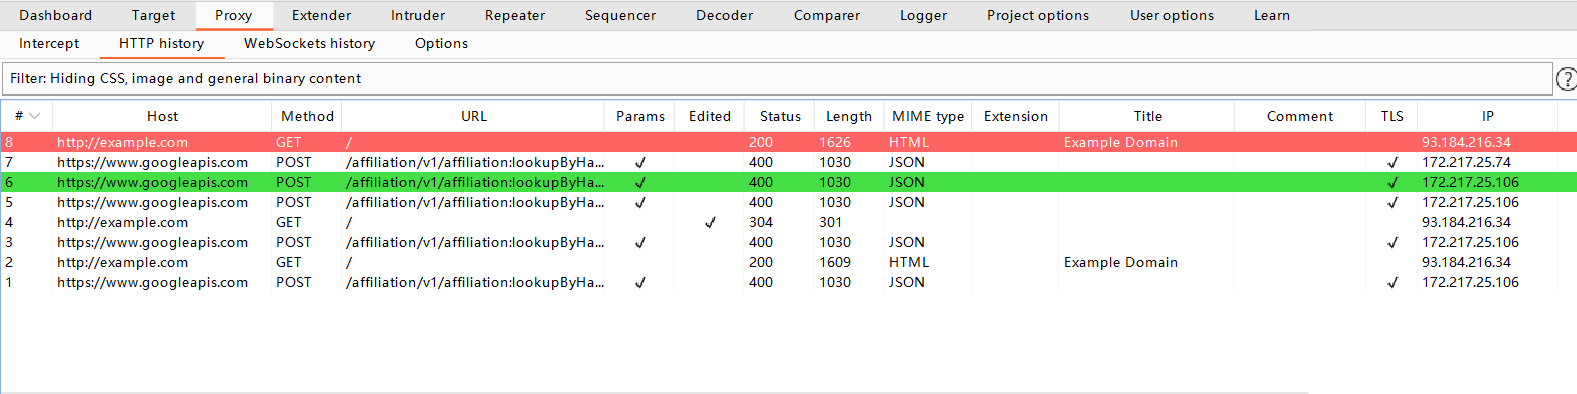Click the Params checkmark in row 7

point(640,162)
